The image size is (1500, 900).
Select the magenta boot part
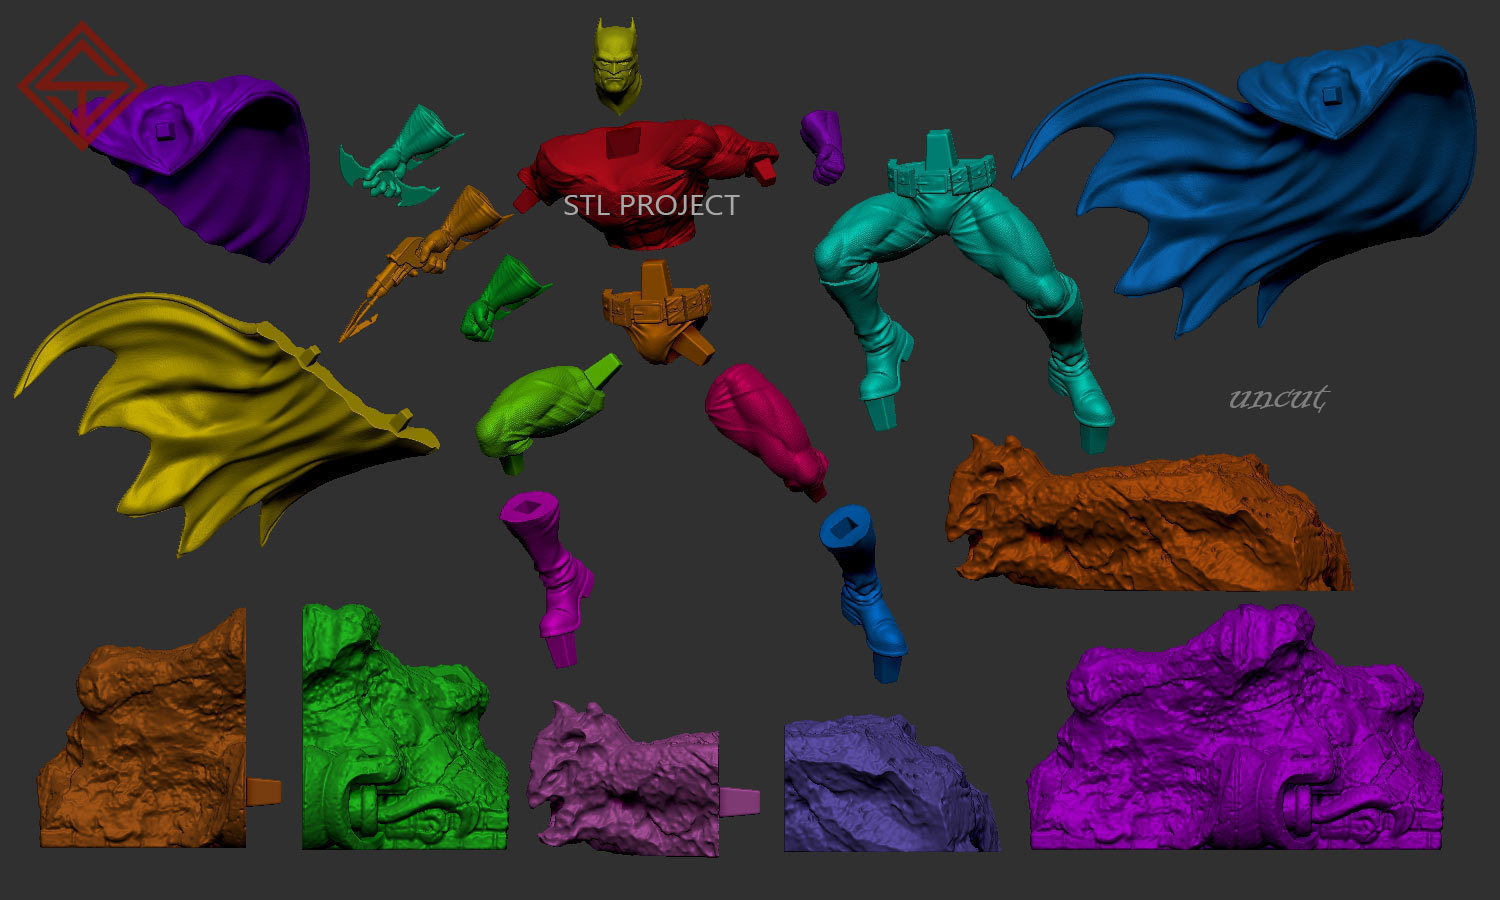pyautogui.click(x=548, y=578)
